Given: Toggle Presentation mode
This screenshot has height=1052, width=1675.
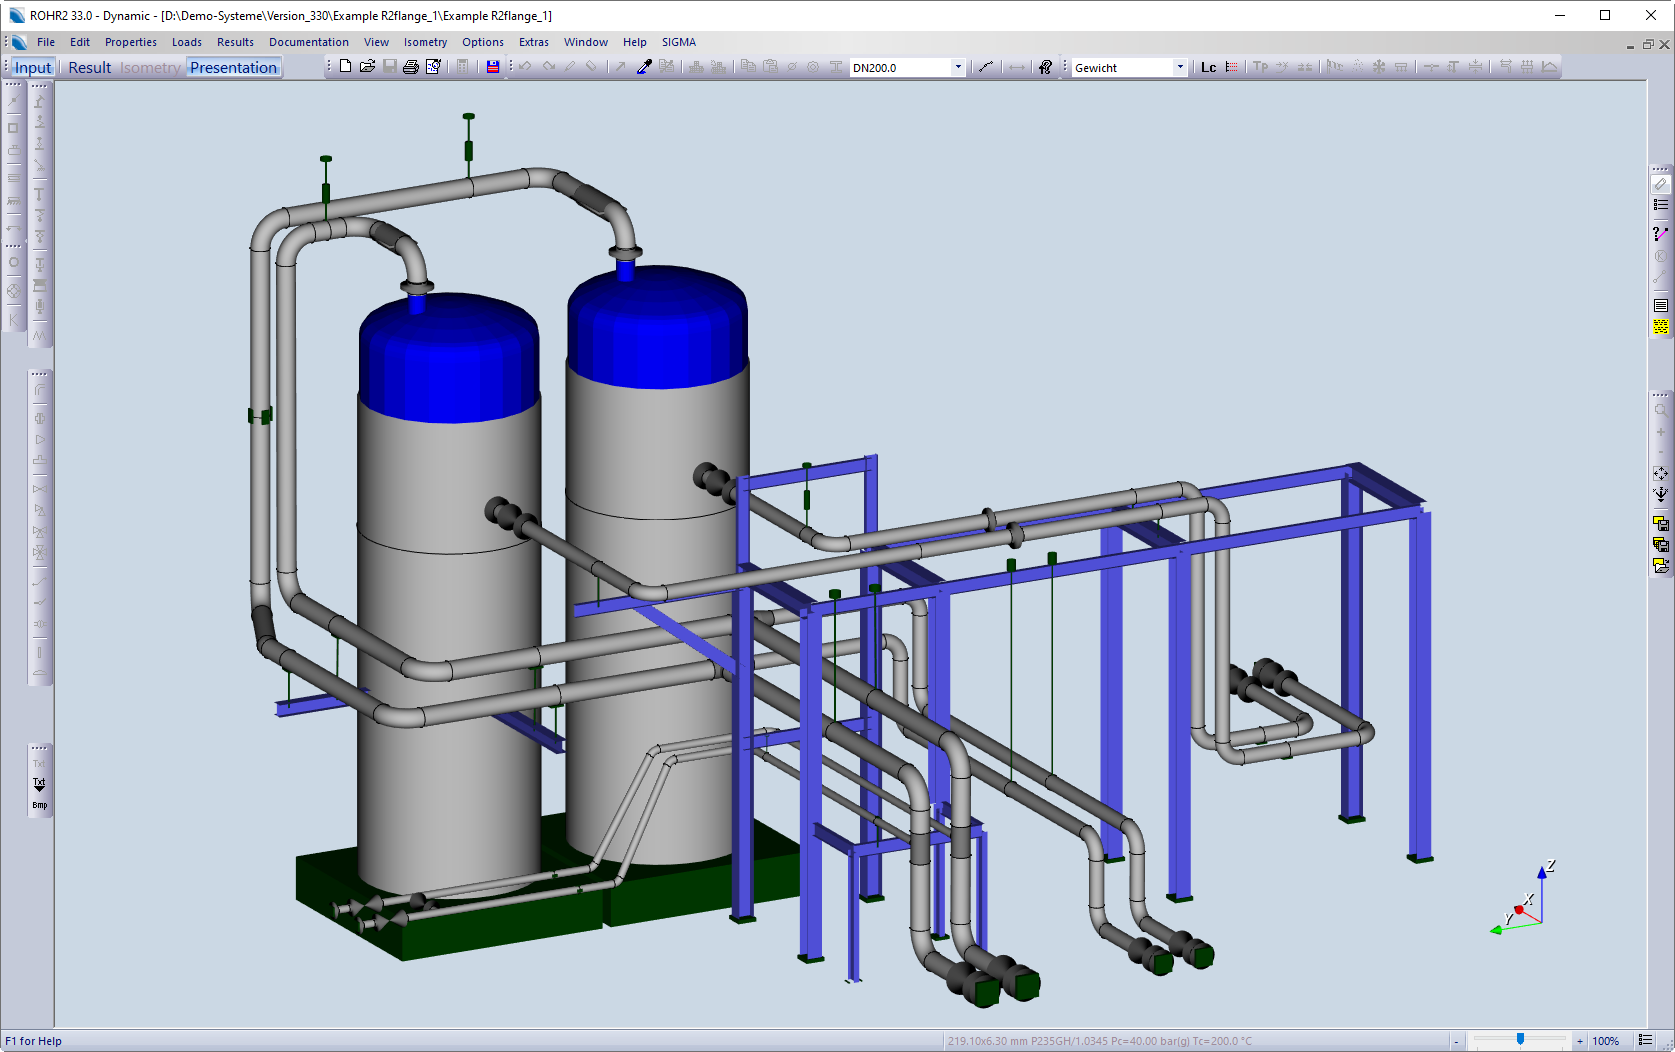Looking at the screenshot, I should tap(233, 67).
